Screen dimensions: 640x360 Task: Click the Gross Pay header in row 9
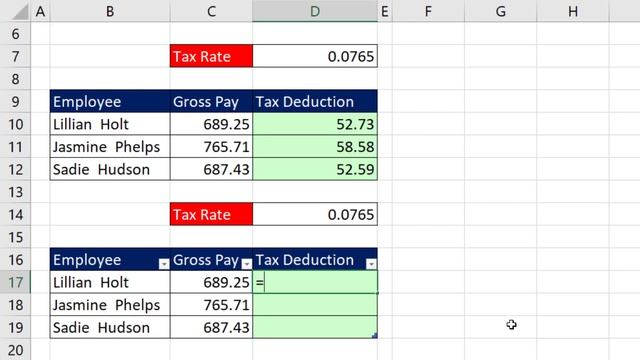tap(211, 101)
